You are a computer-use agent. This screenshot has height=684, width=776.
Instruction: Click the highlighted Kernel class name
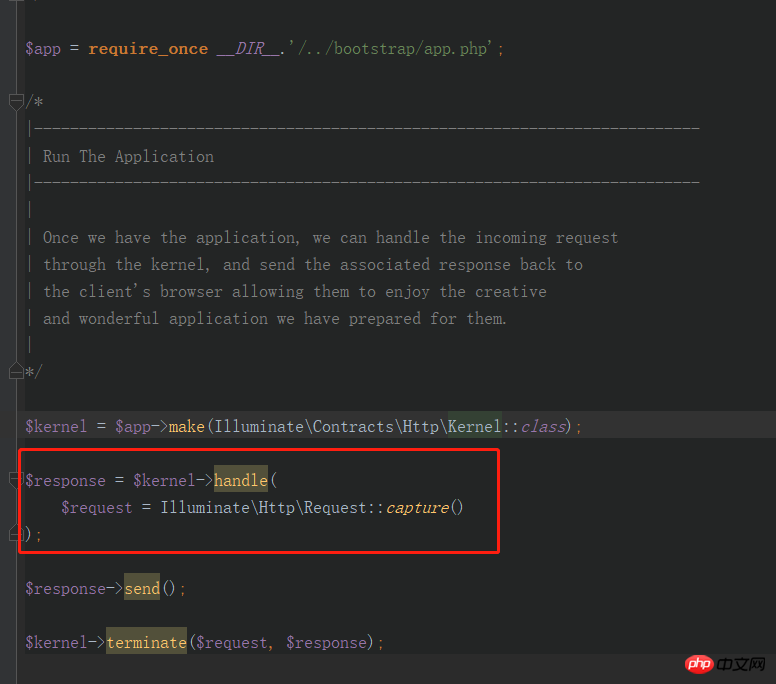tap(475, 427)
